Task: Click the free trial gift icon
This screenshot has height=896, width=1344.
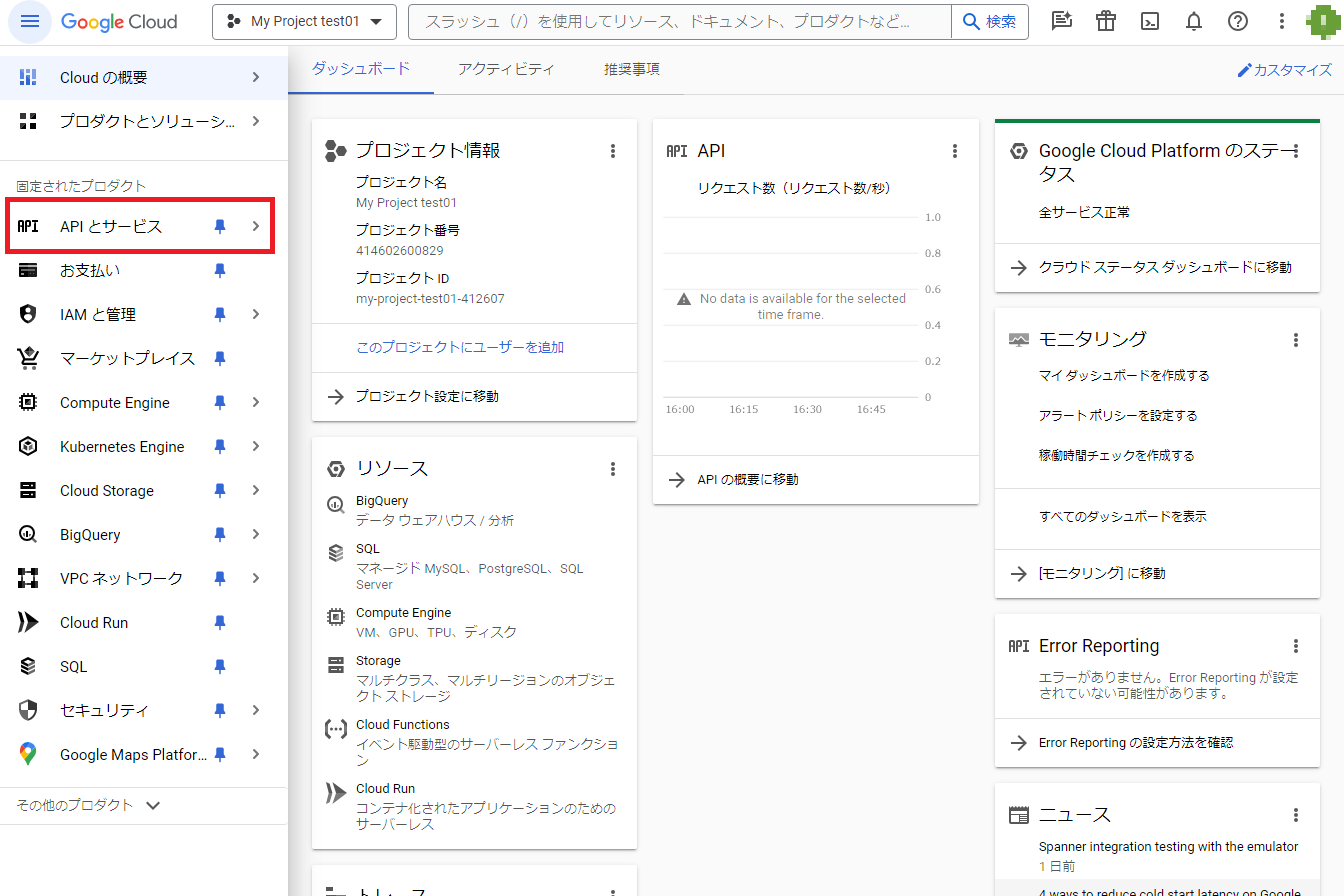Action: (1105, 21)
